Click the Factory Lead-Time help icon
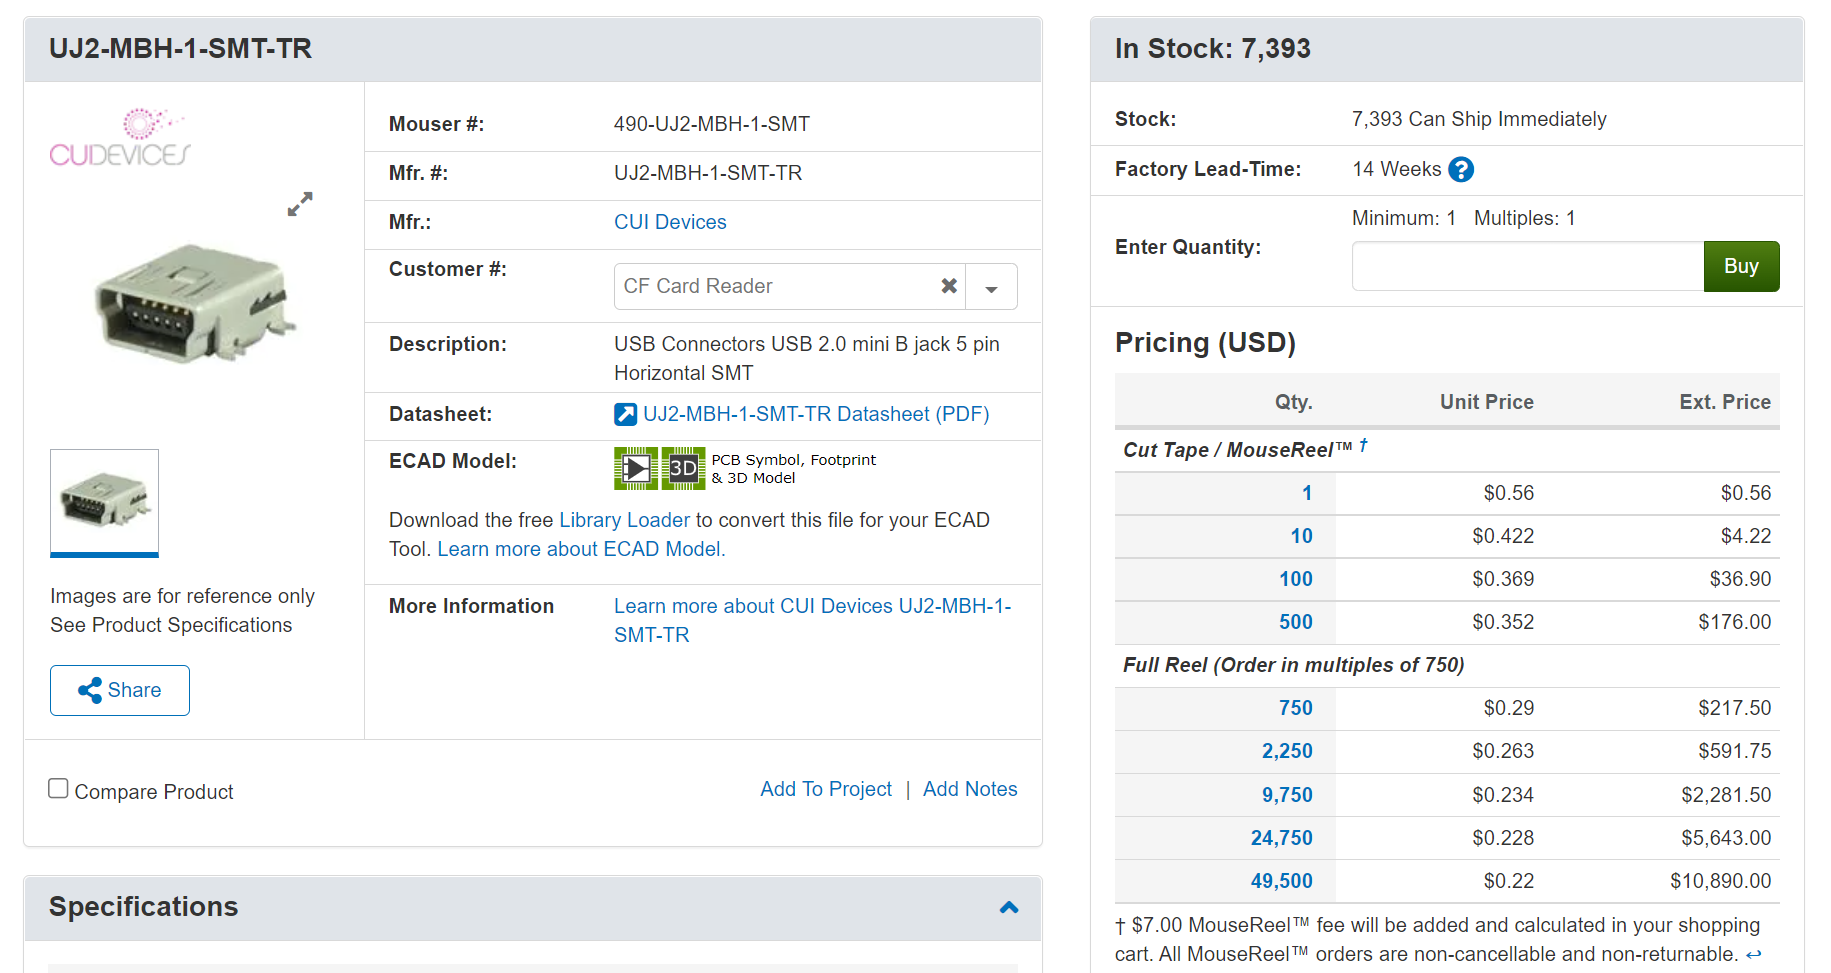 coord(1461,170)
